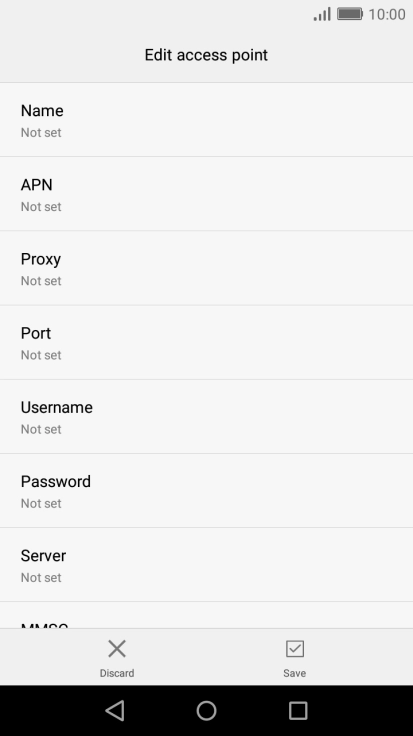Open the Name field entry
Viewport: 413px width, 736px height.
pyautogui.click(x=206, y=120)
